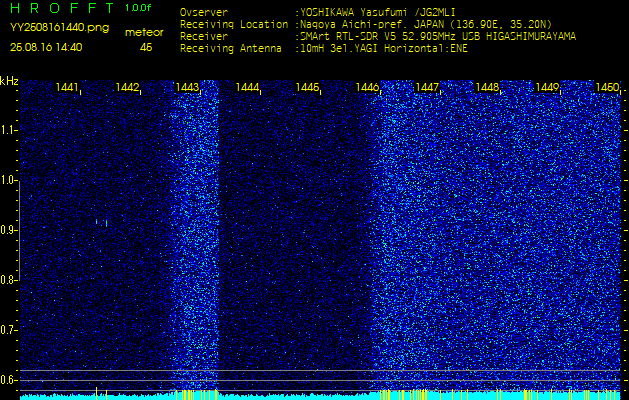Click the 1448 time marker
Screen dimensions: 629x400
click(x=487, y=87)
